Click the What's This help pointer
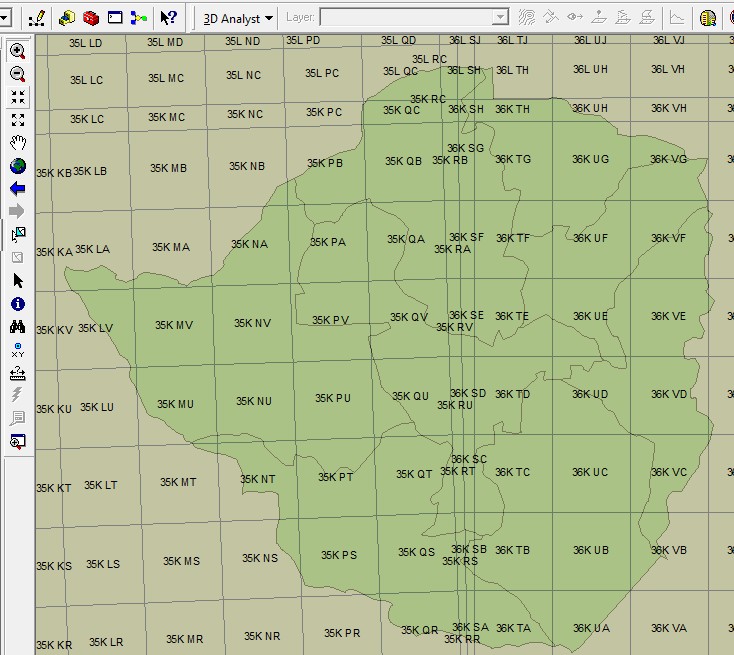 pyautogui.click(x=168, y=18)
